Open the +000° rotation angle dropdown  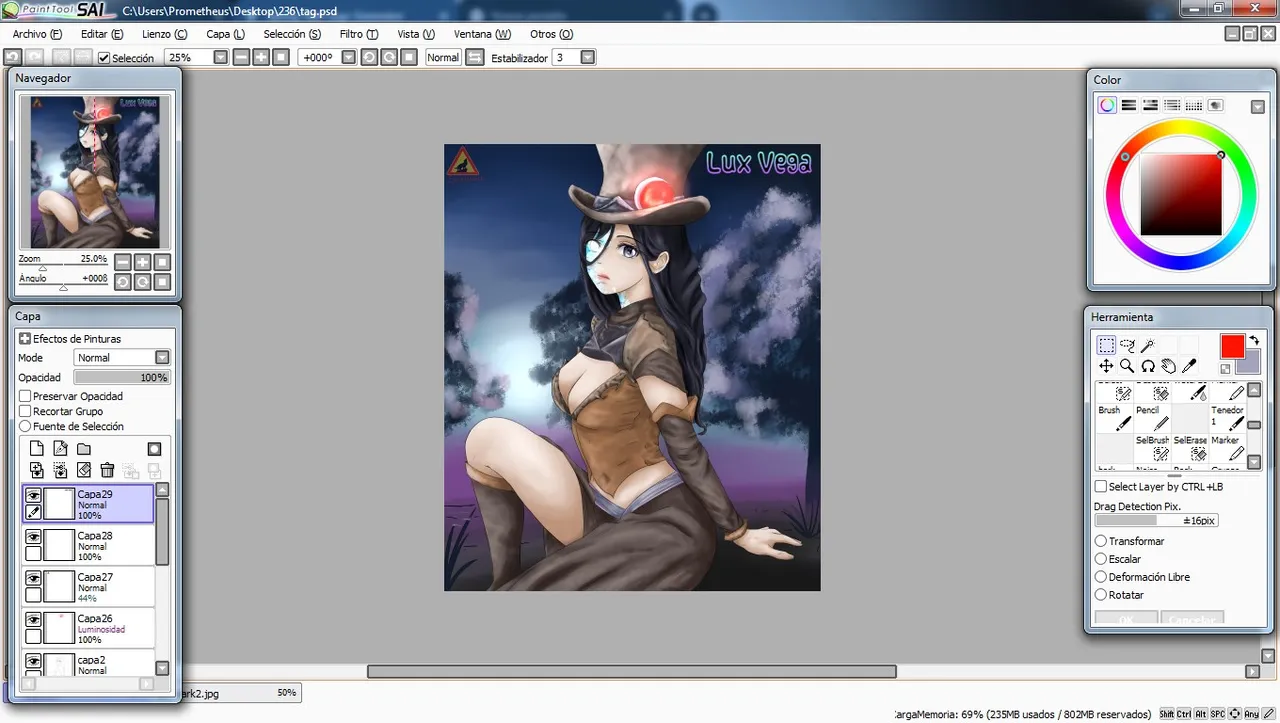coord(348,58)
